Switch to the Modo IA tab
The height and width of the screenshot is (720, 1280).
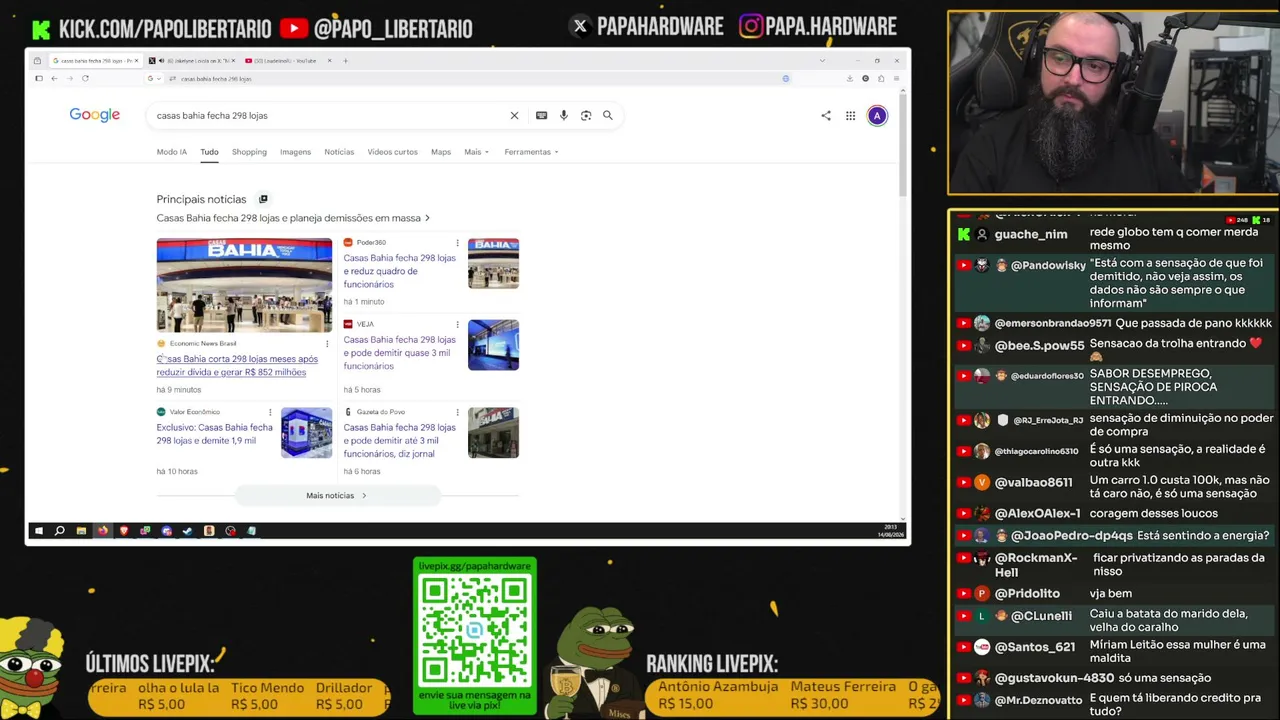coord(171,152)
